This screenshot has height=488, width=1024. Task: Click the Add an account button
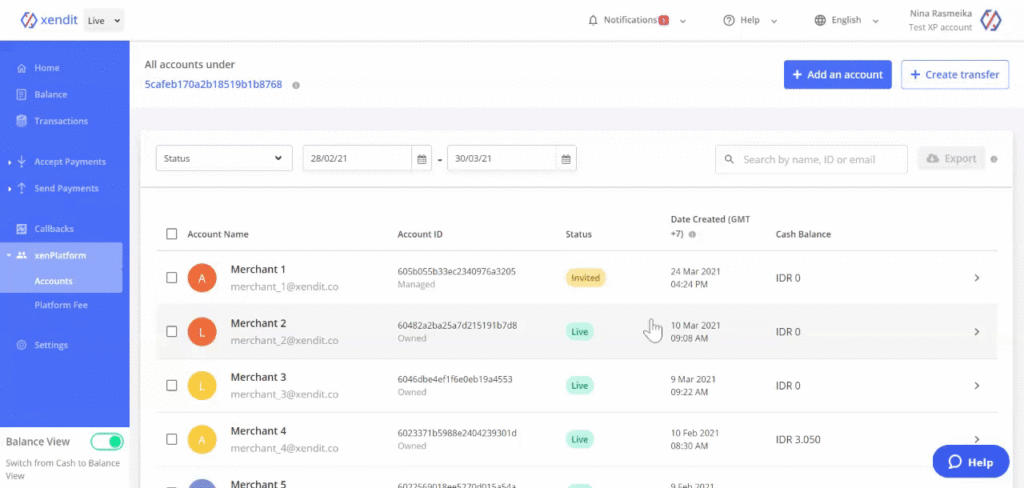click(837, 74)
